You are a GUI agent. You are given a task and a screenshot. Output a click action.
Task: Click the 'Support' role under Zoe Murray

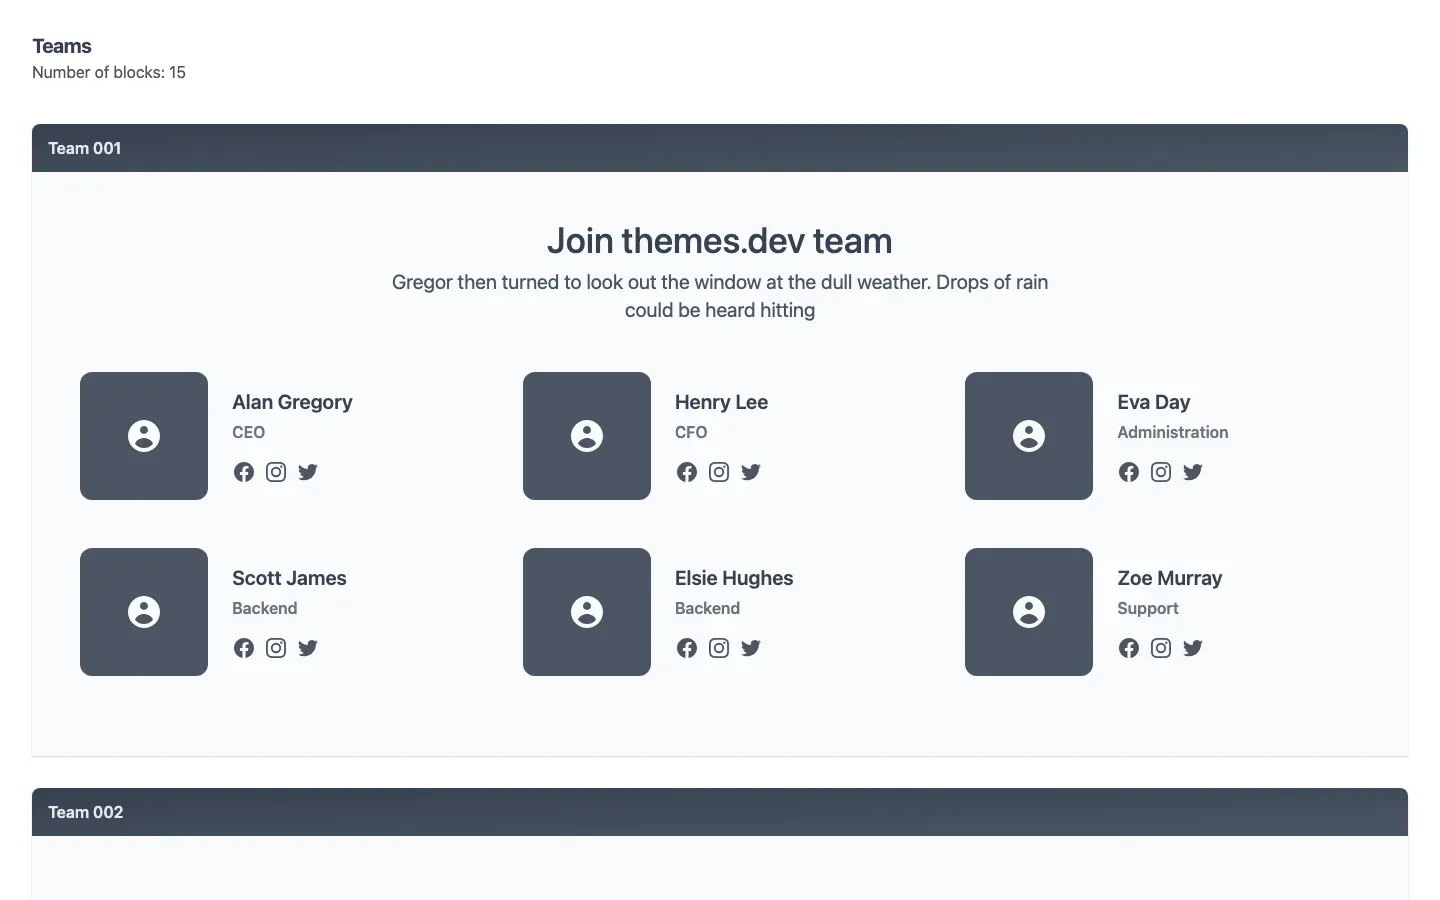click(1148, 608)
